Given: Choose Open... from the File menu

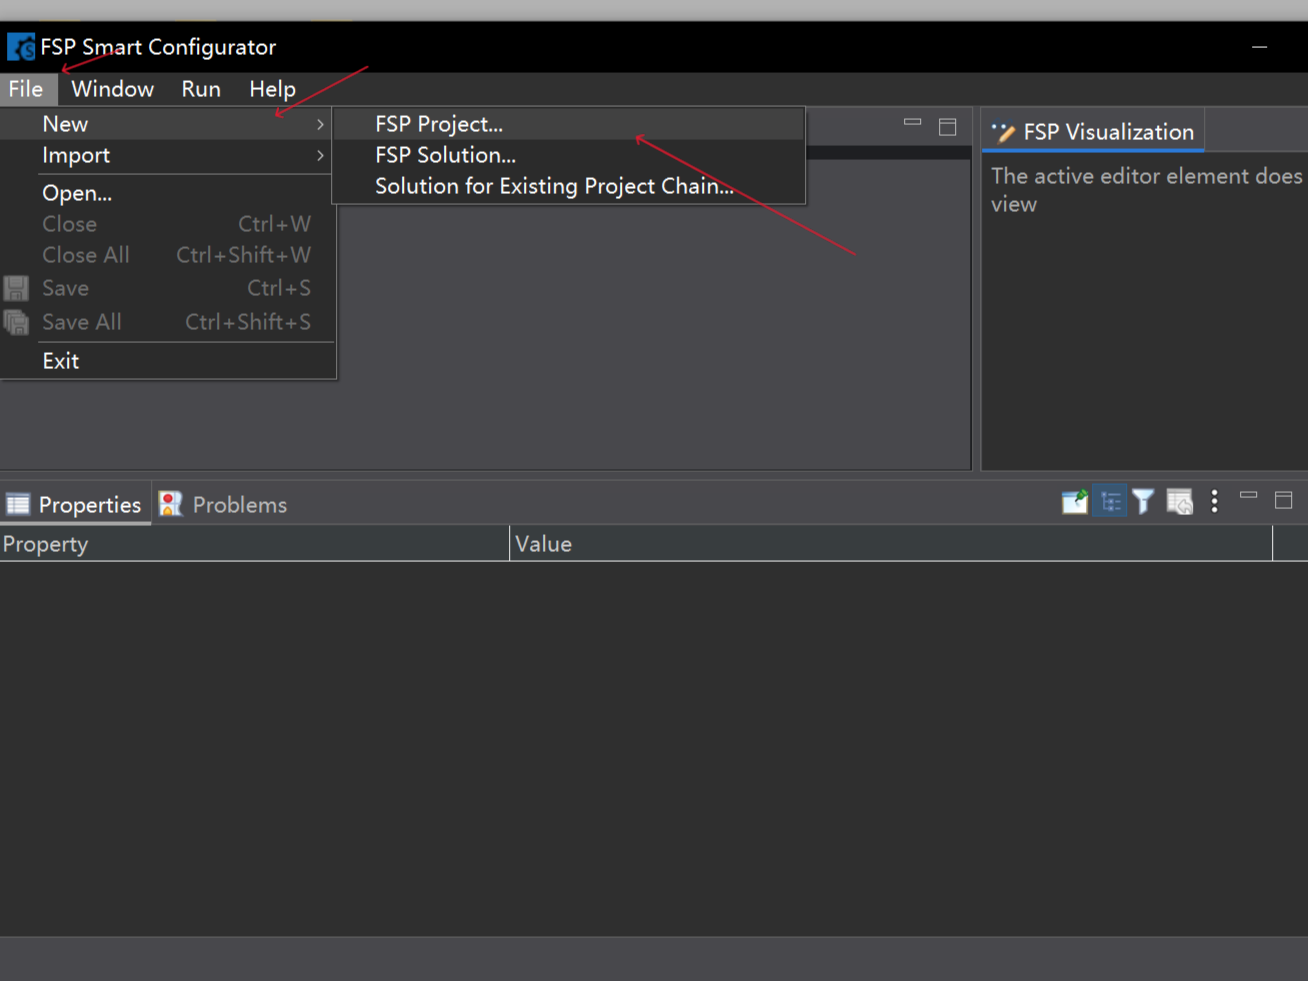Looking at the screenshot, I should [168, 193].
